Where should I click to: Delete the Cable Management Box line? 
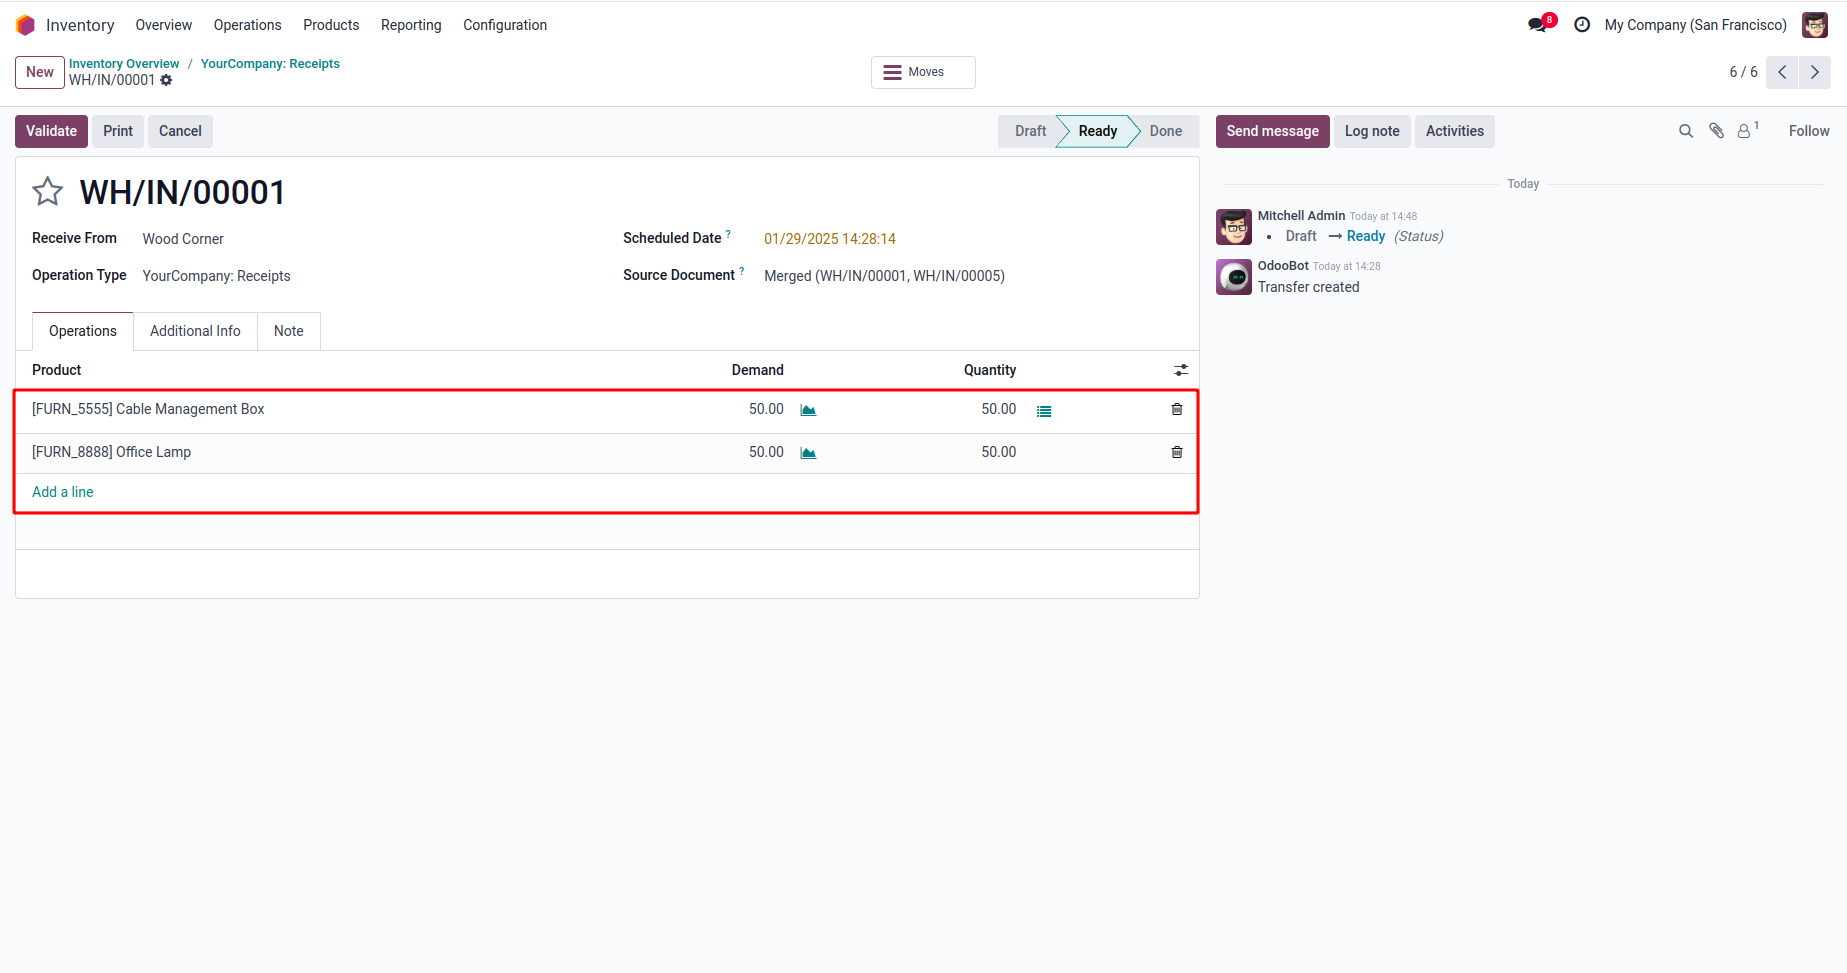click(1177, 409)
